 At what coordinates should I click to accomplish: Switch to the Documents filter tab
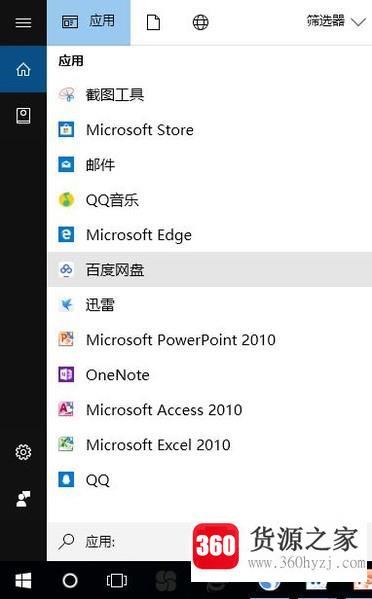pyautogui.click(x=153, y=23)
